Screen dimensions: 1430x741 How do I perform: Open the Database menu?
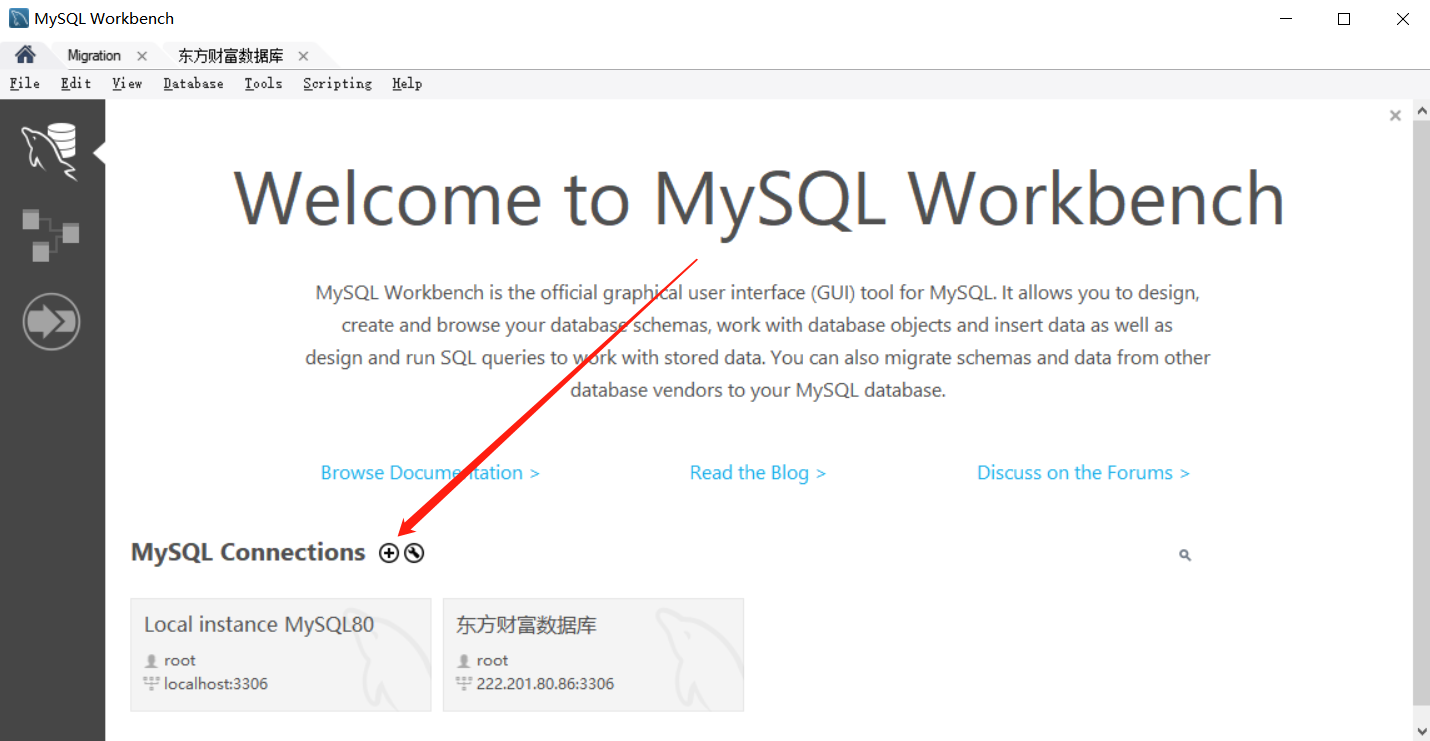tap(193, 84)
